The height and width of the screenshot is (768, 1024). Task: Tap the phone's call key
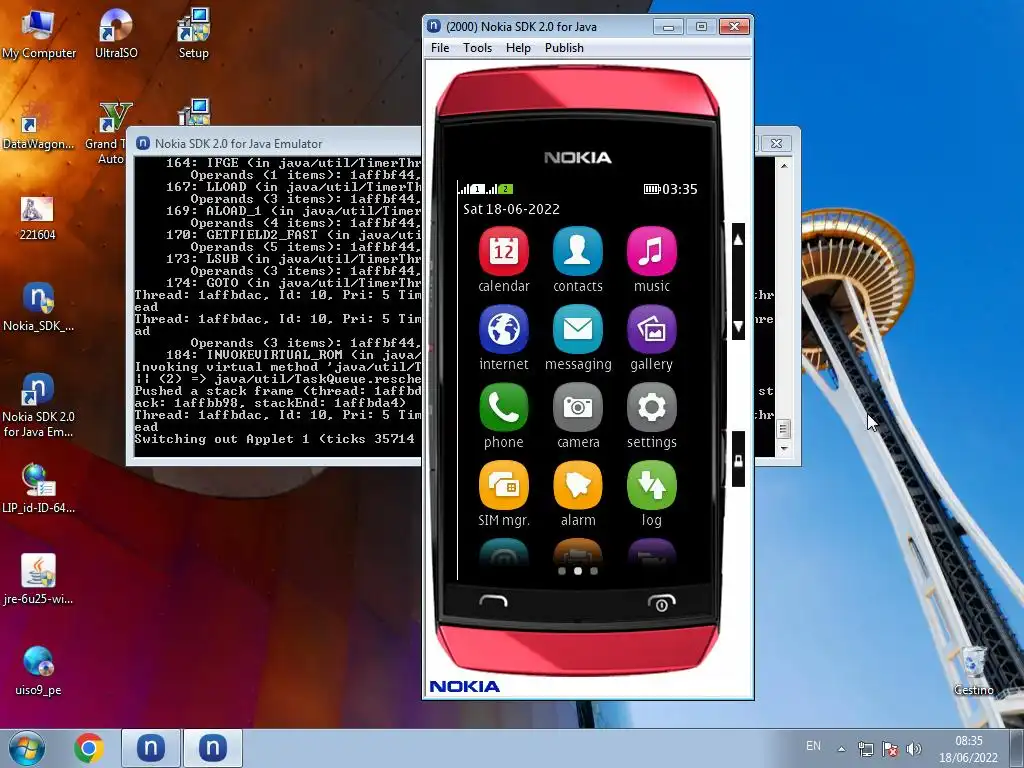493,601
